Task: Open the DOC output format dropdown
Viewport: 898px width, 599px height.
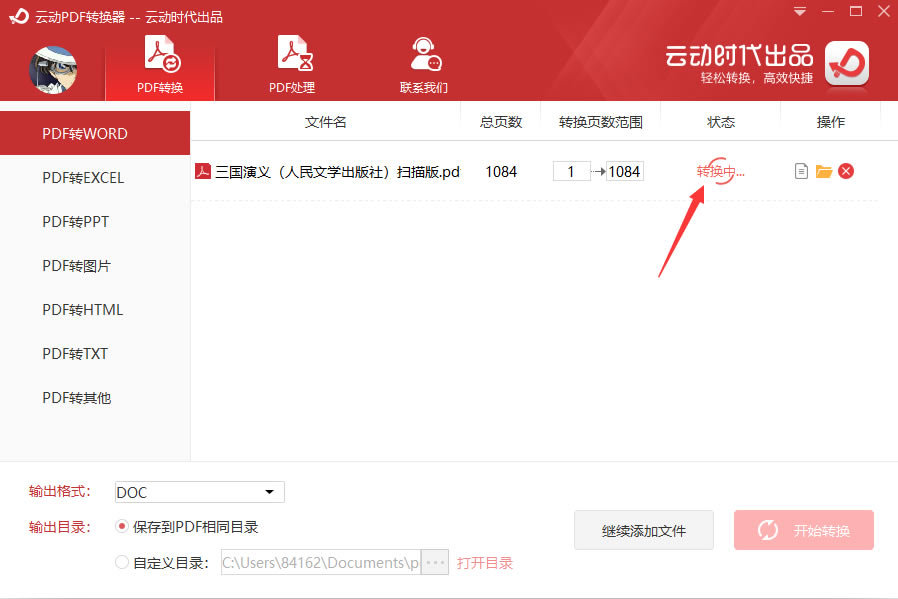Action: pos(268,492)
